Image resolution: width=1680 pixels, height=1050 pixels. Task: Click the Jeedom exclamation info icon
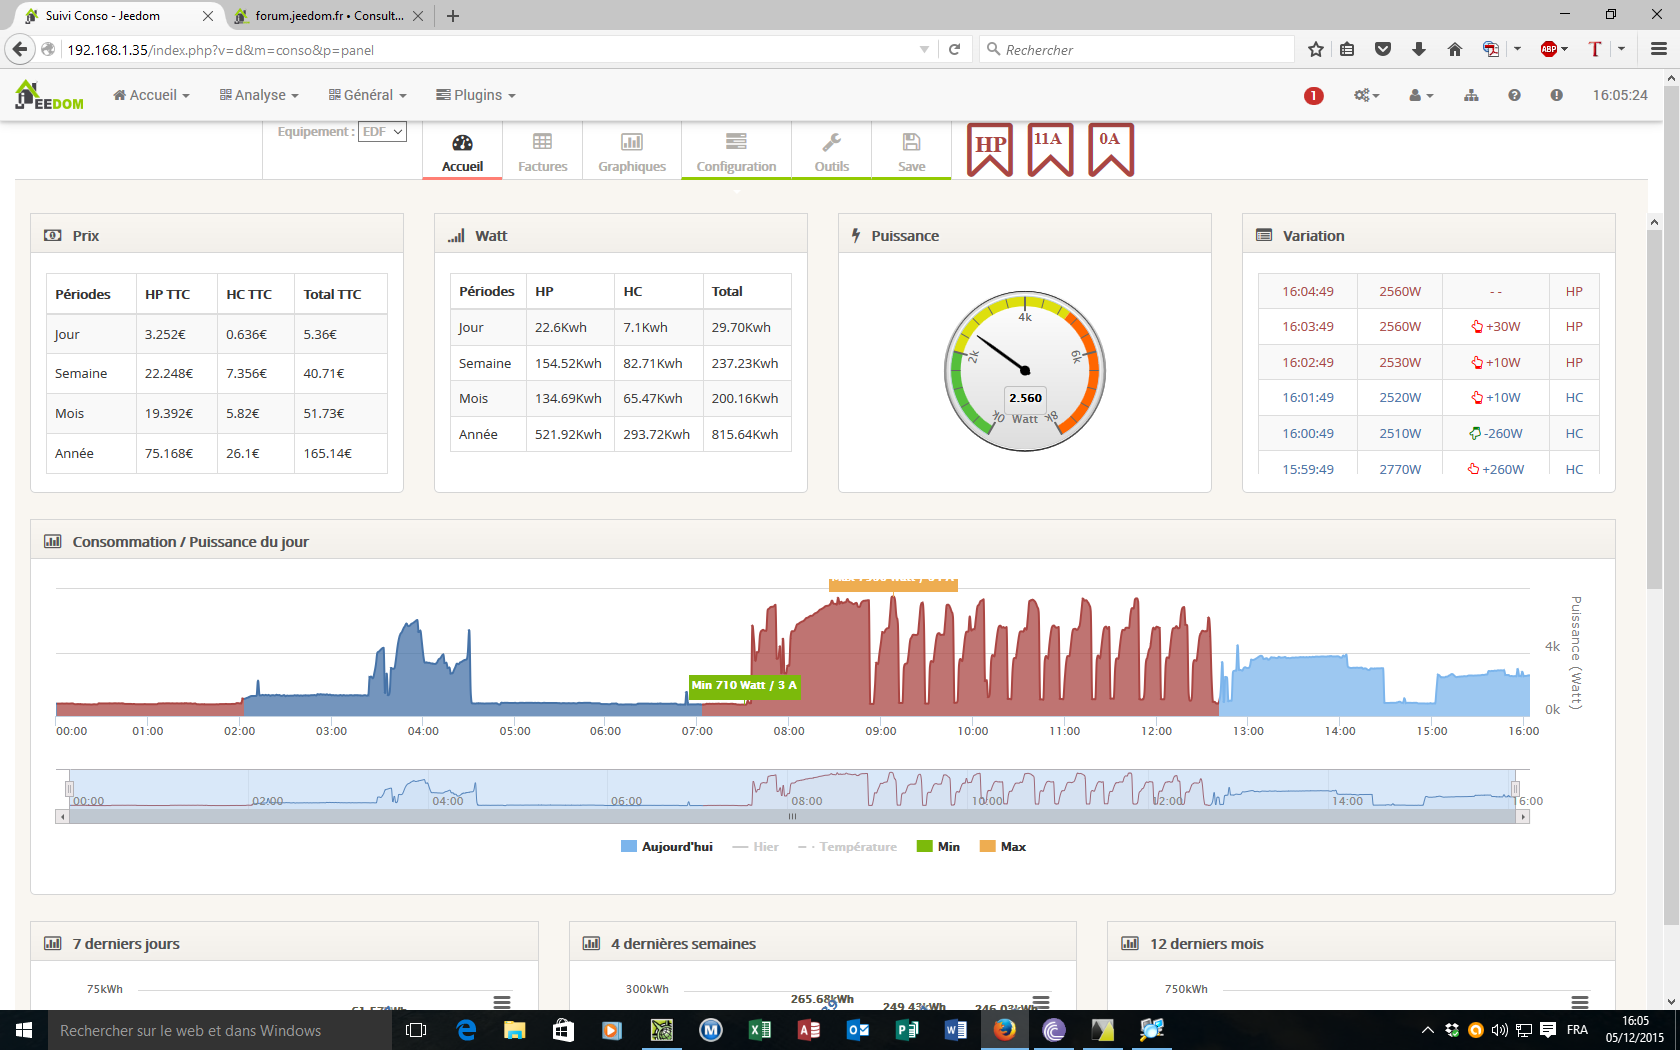(x=1556, y=95)
